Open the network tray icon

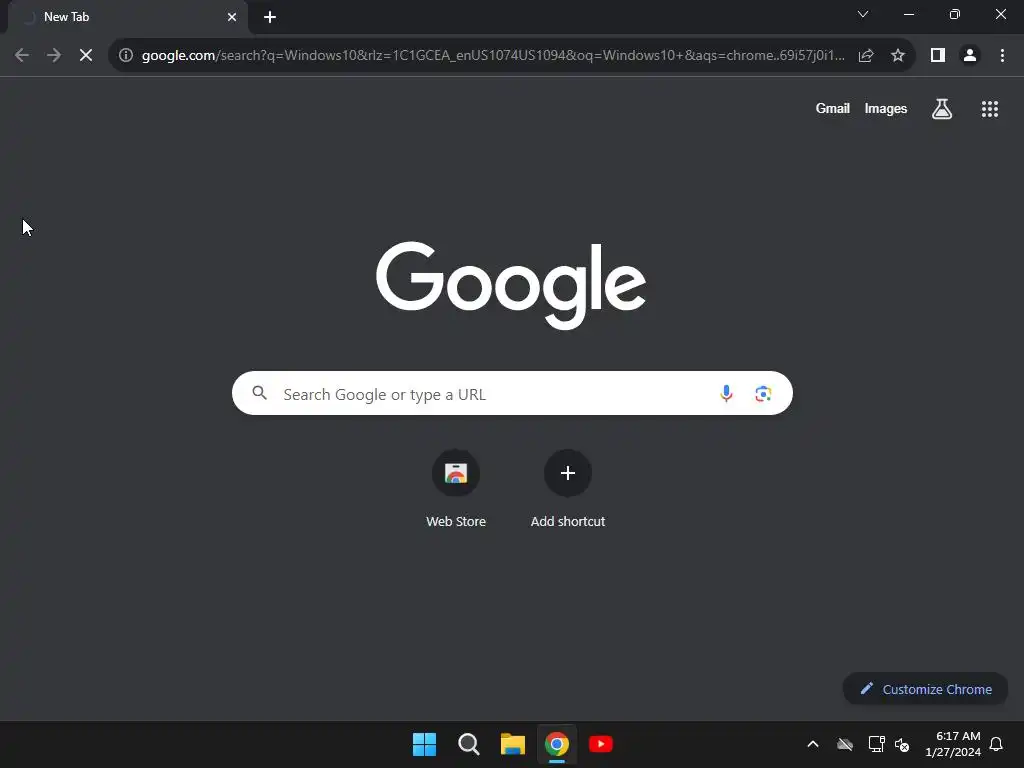(x=876, y=744)
